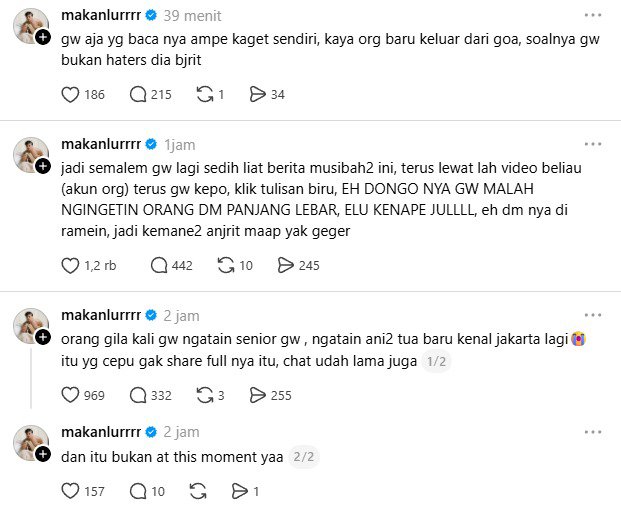The width and height of the screenshot is (621, 512).
Task: Click the 1/2 thread indicator badge
Action: [x=436, y=361]
